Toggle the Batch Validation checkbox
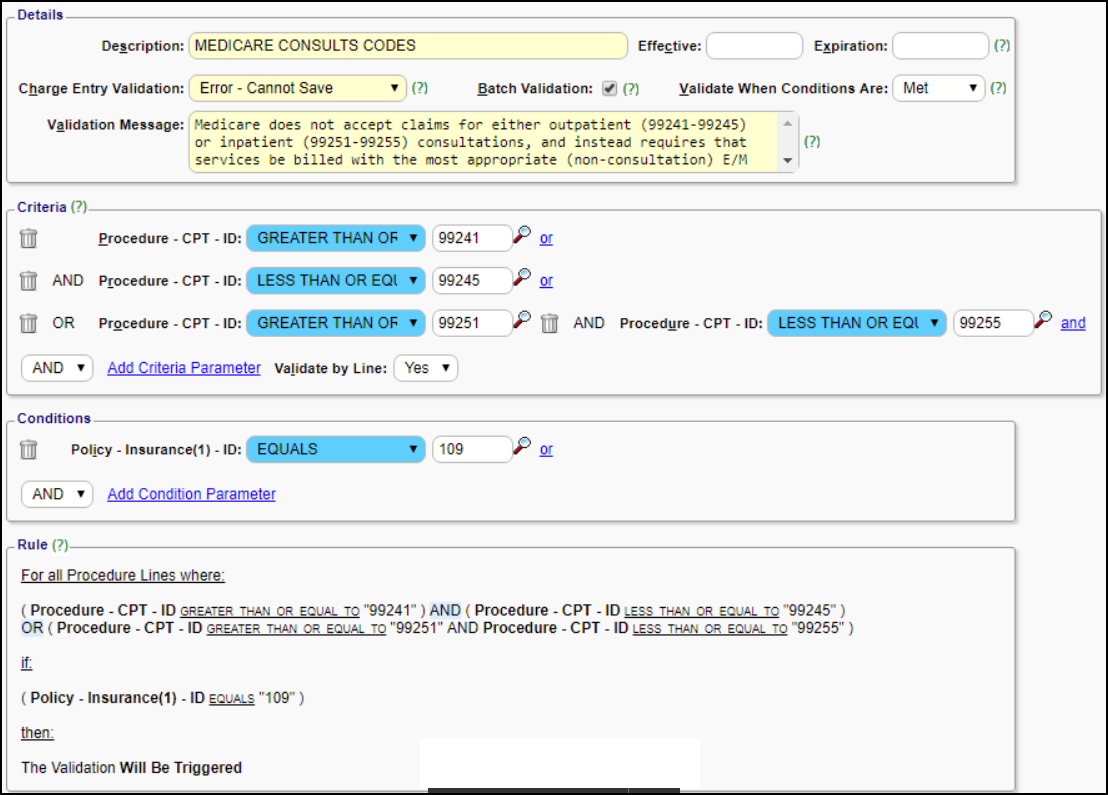The width and height of the screenshot is (1108, 795). 609,88
